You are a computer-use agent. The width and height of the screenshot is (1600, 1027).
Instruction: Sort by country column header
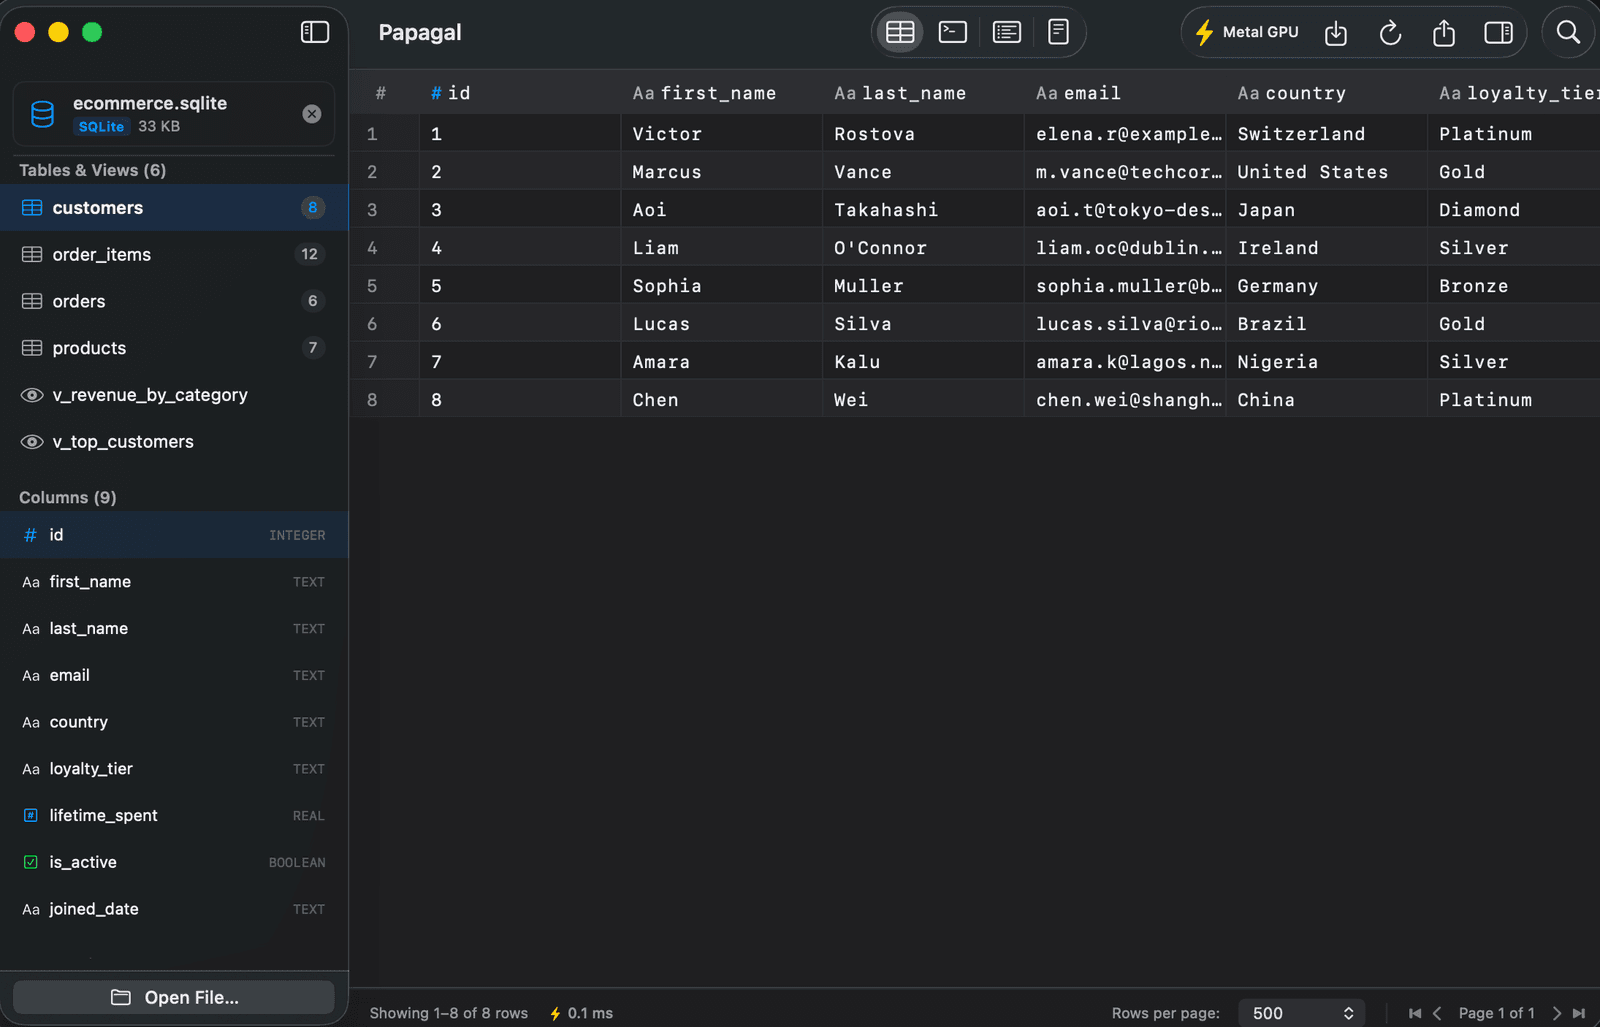point(1327,93)
